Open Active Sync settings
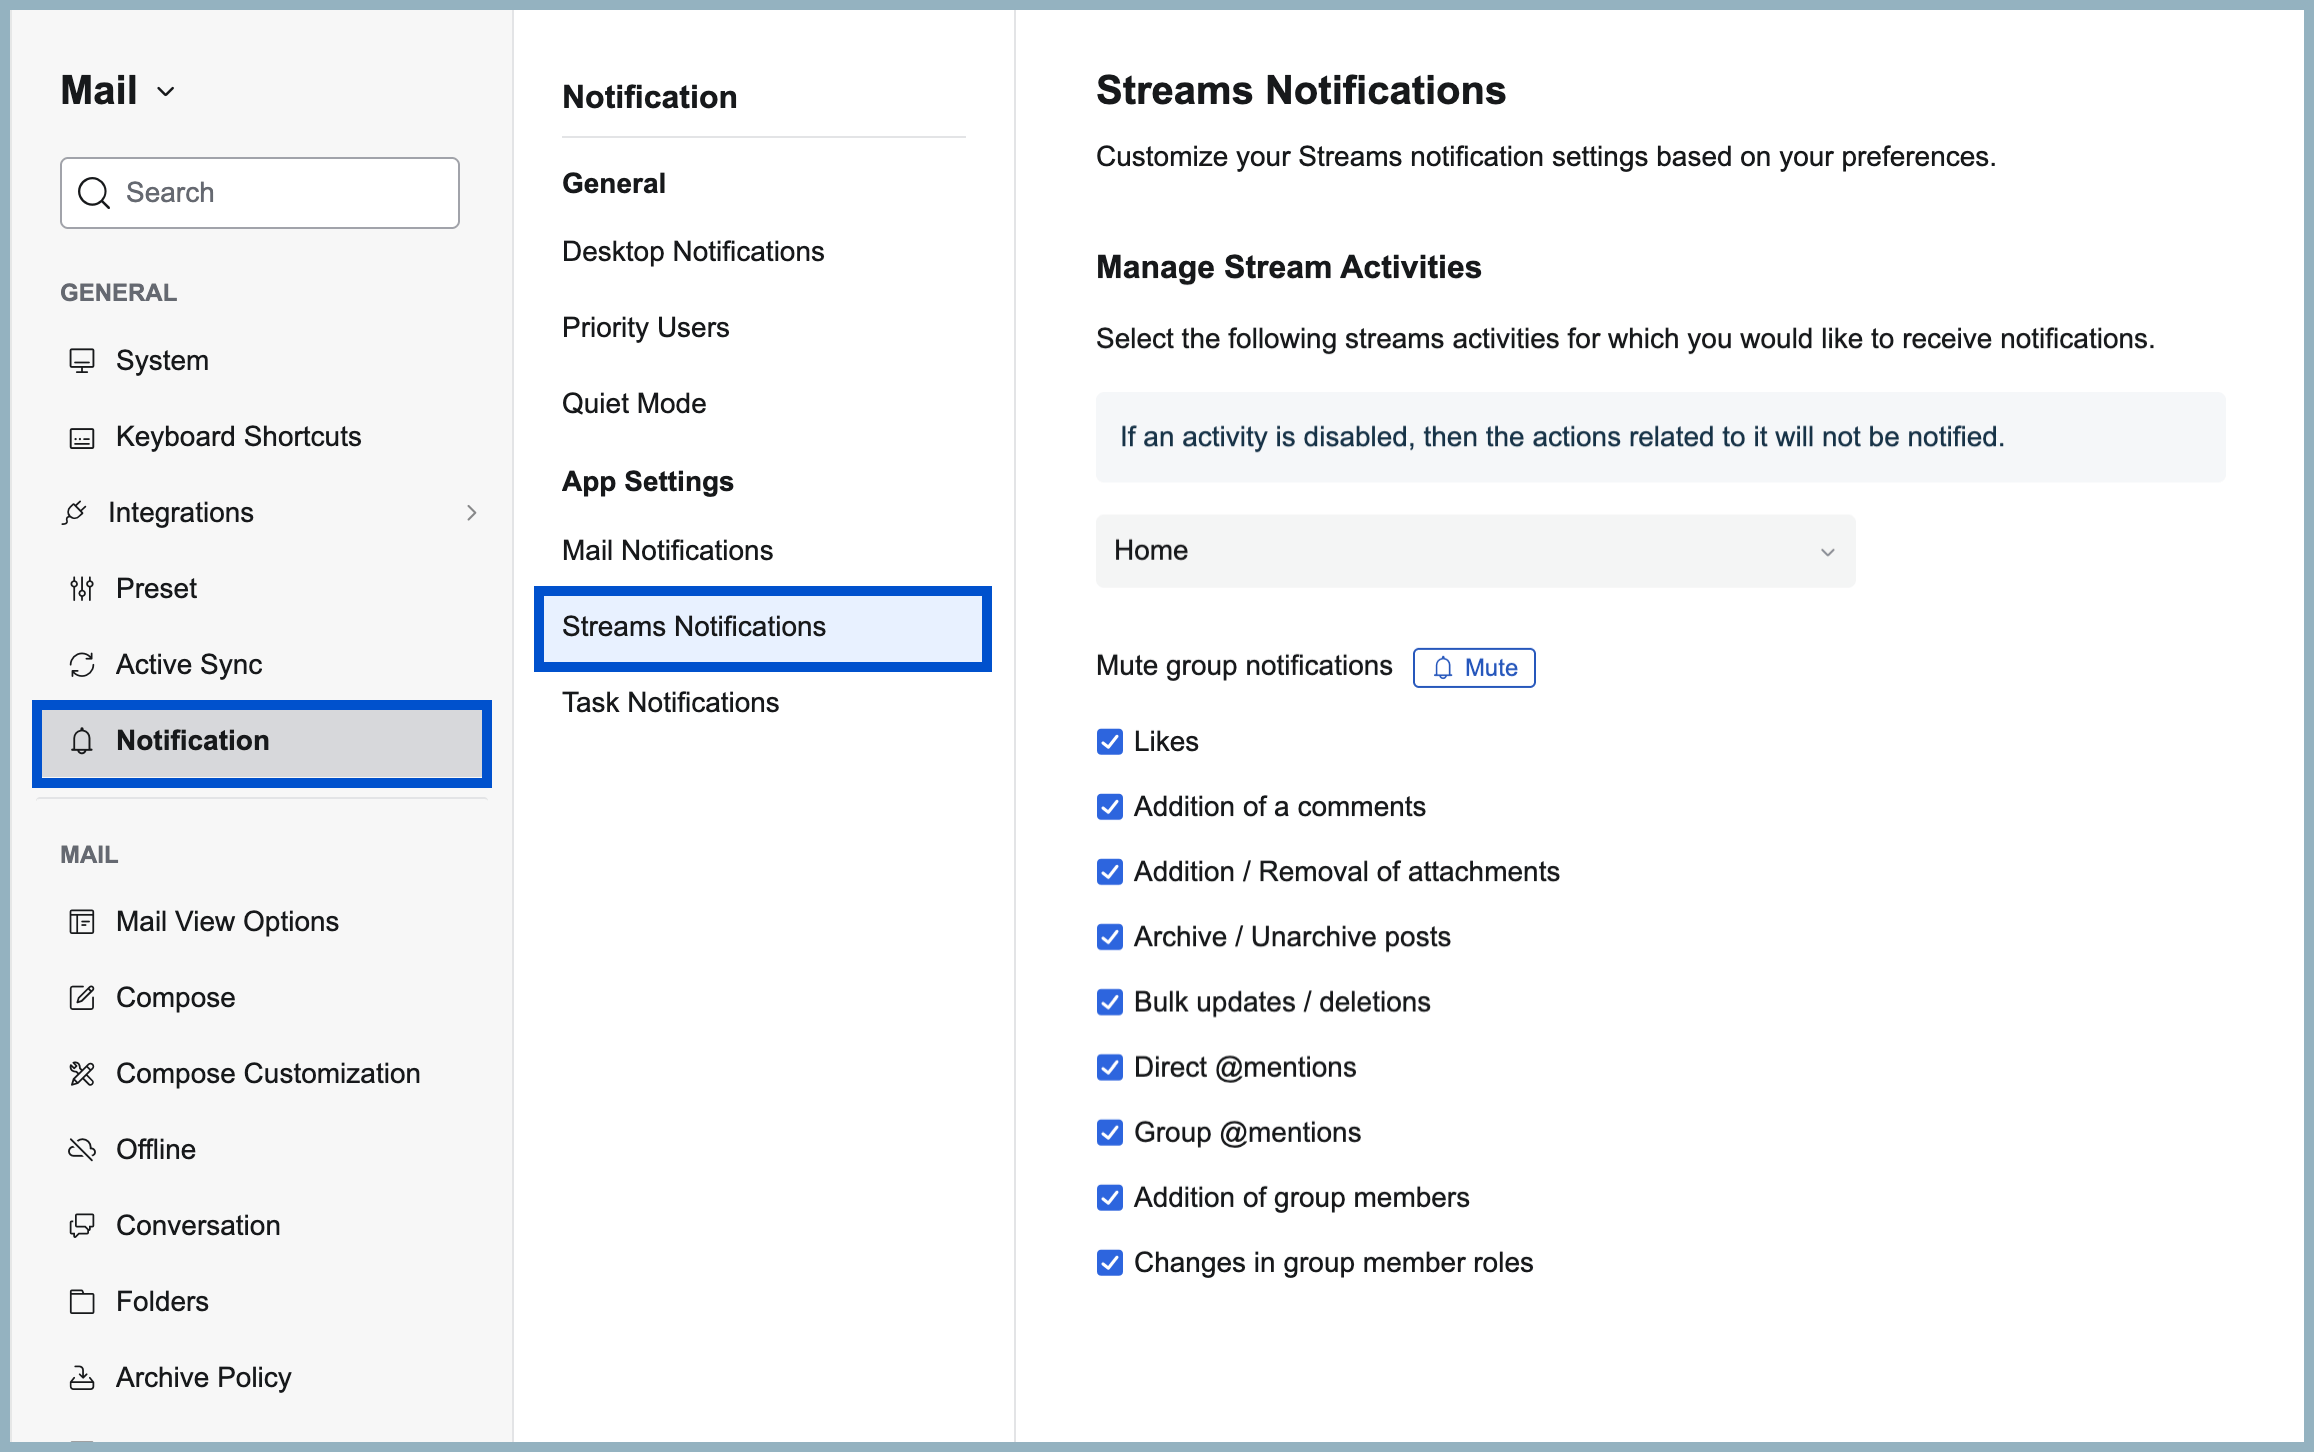The width and height of the screenshot is (2314, 1452). pyautogui.click(x=189, y=664)
